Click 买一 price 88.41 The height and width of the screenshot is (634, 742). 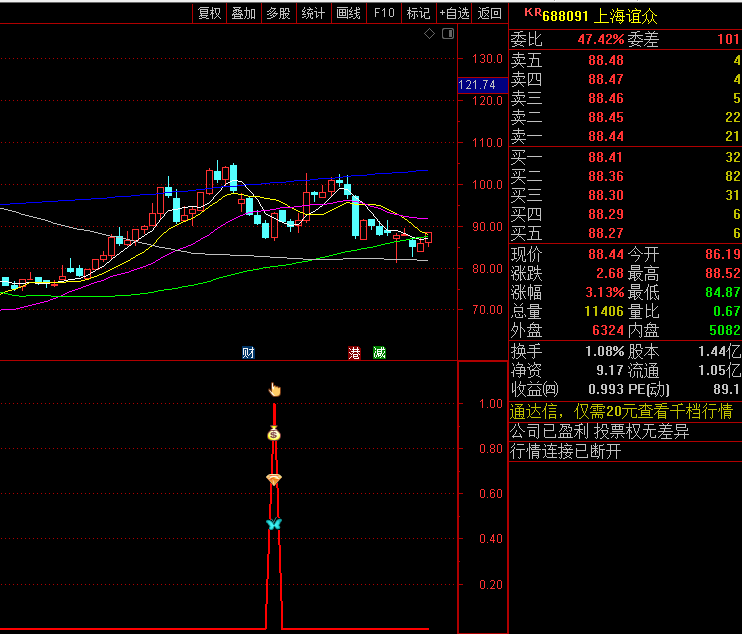pyautogui.click(x=606, y=157)
